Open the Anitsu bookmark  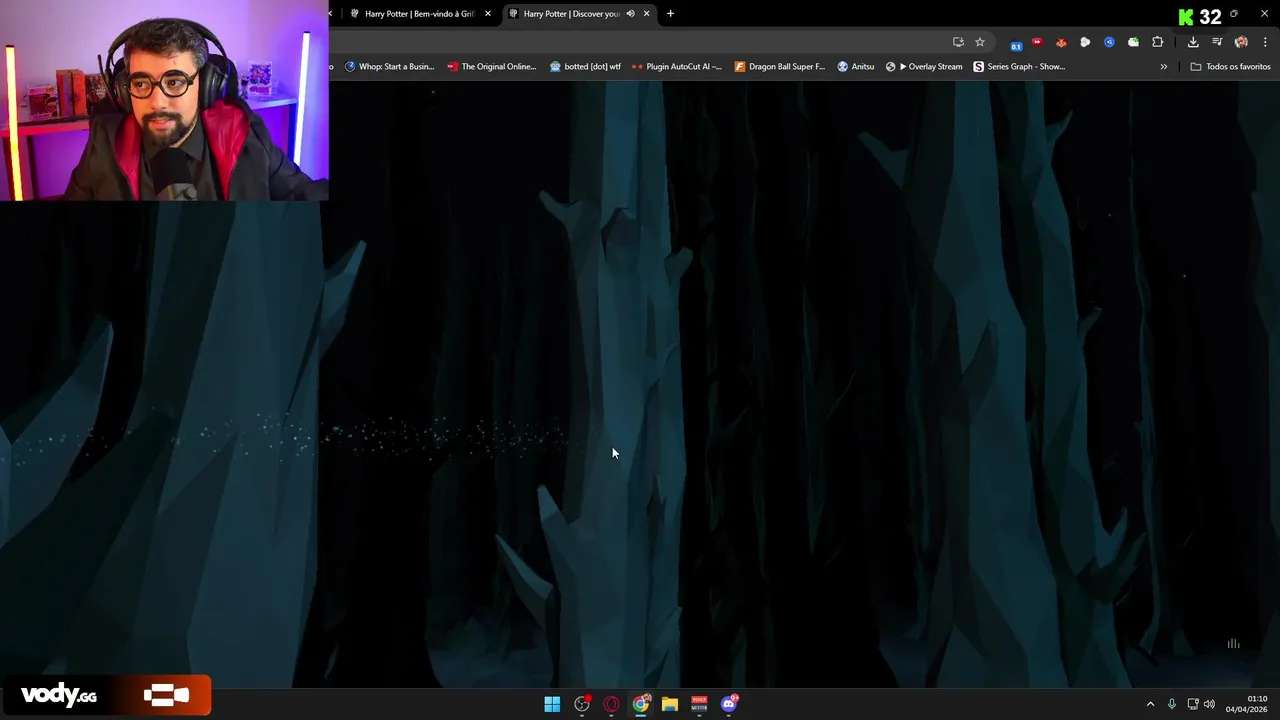(855, 67)
